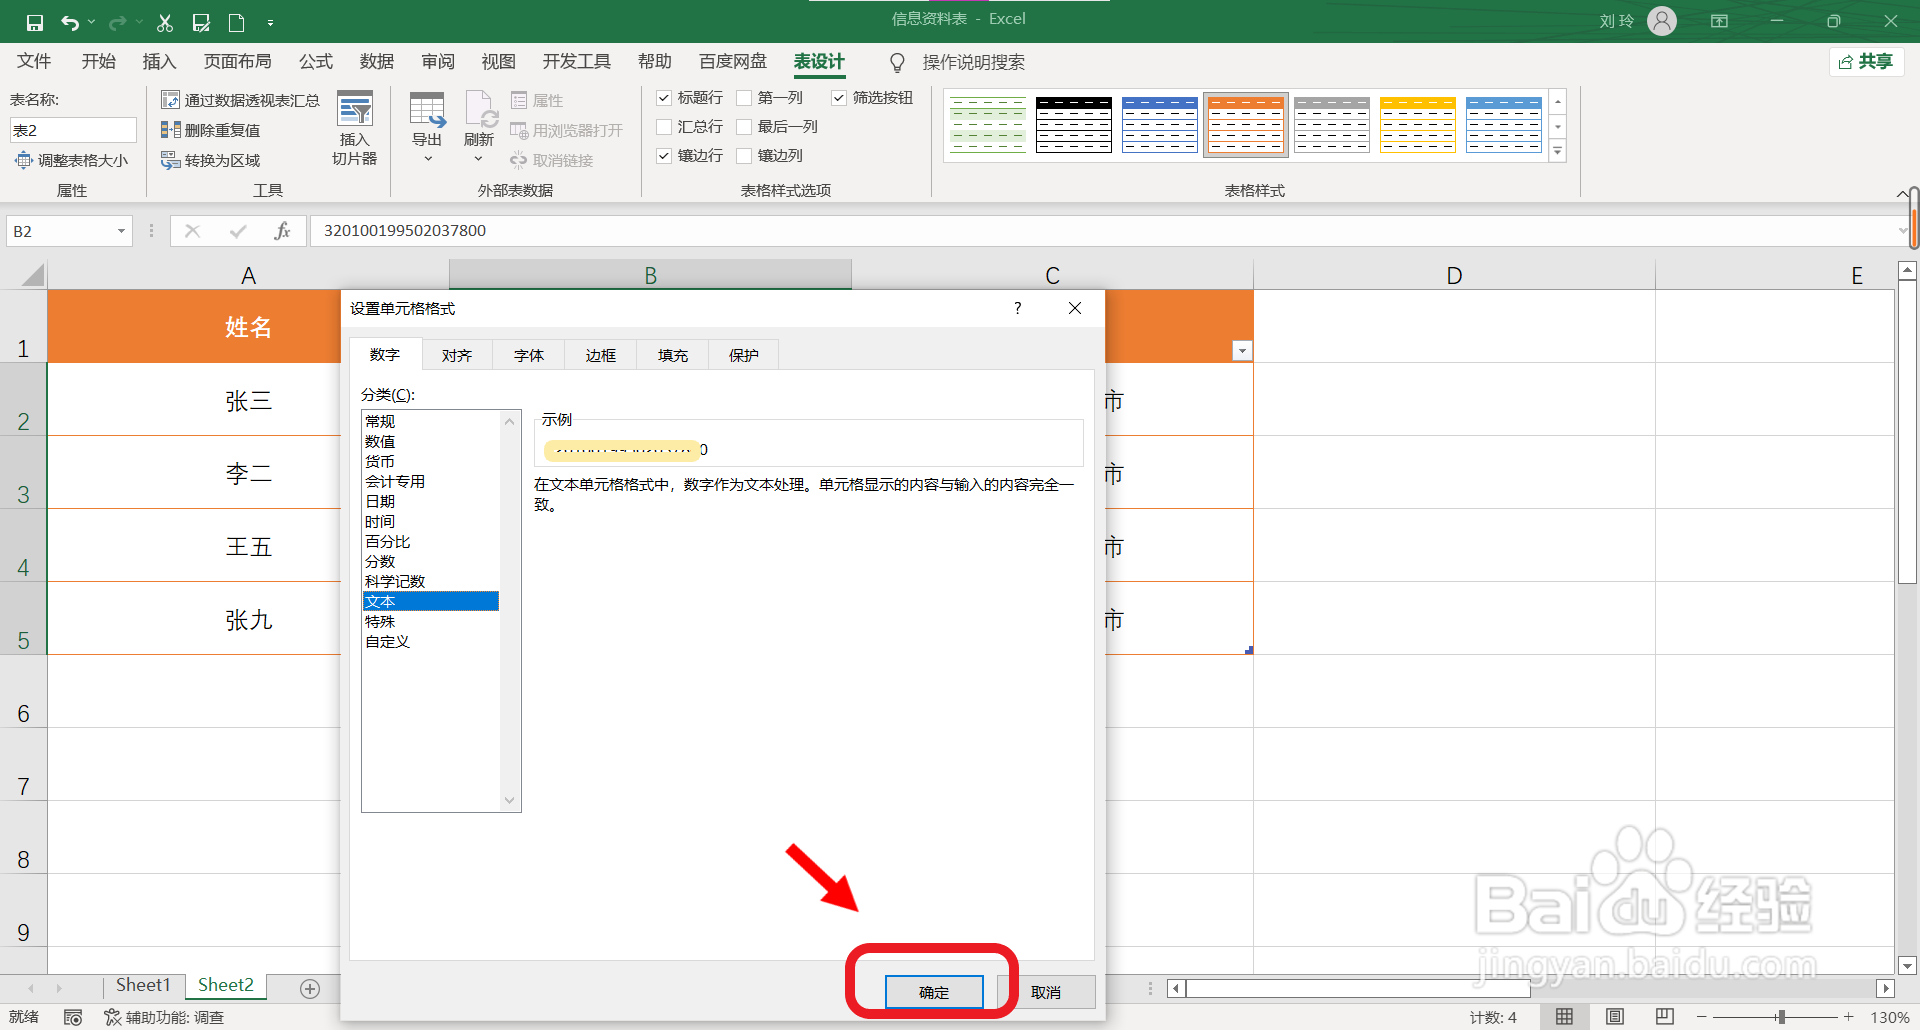Click table styles gallery scroll up arrow
The width and height of the screenshot is (1920, 1030).
point(1557,103)
